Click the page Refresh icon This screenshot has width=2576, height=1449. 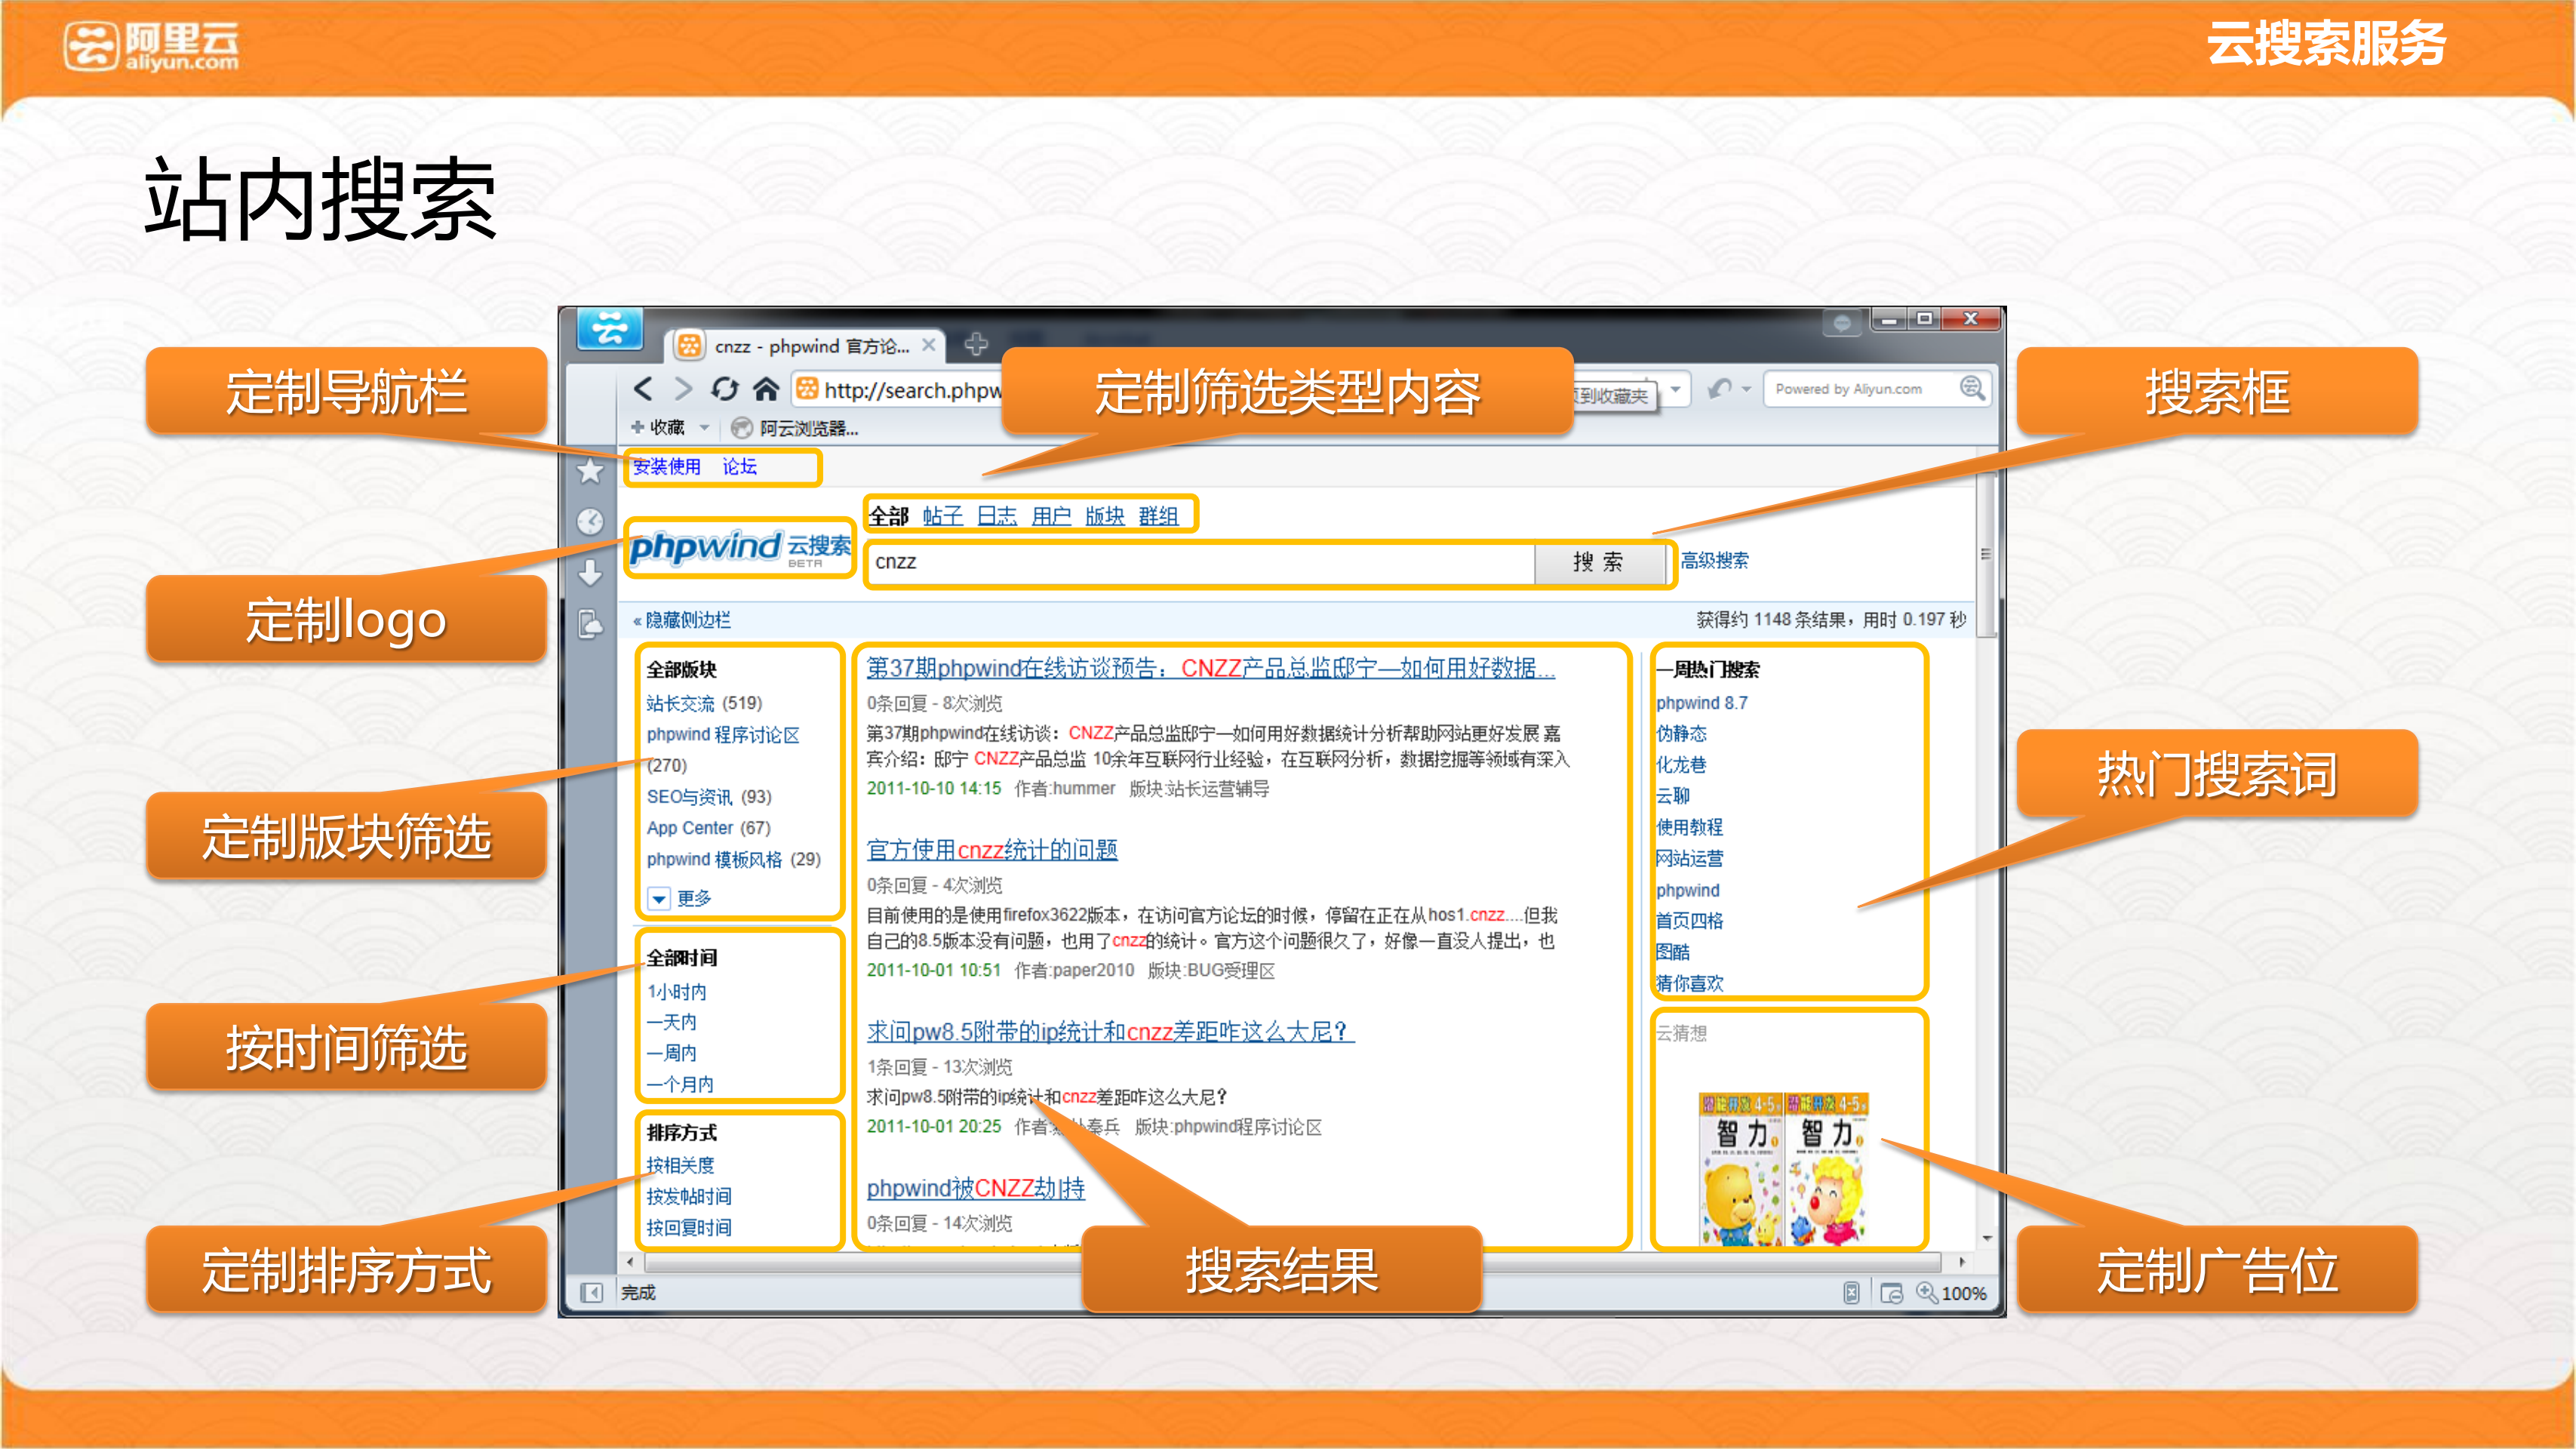pyautogui.click(x=724, y=389)
